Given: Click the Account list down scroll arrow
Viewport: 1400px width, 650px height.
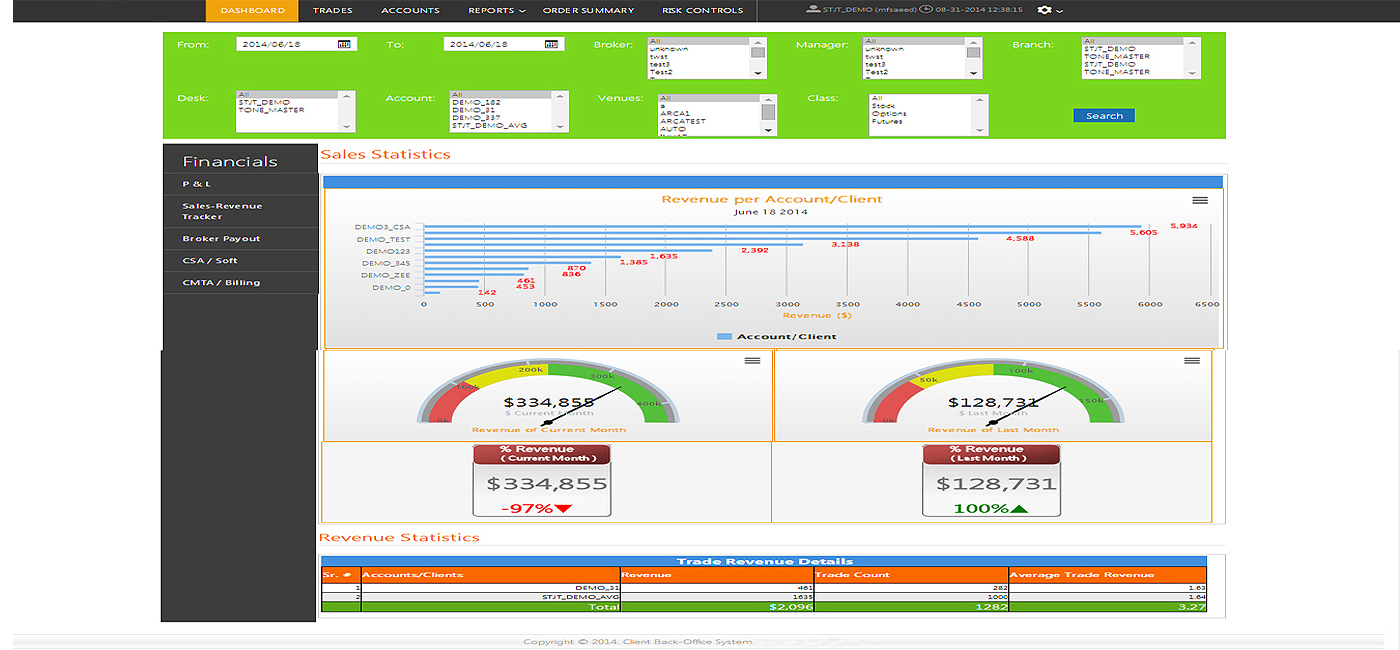Looking at the screenshot, I should pyautogui.click(x=560, y=126).
